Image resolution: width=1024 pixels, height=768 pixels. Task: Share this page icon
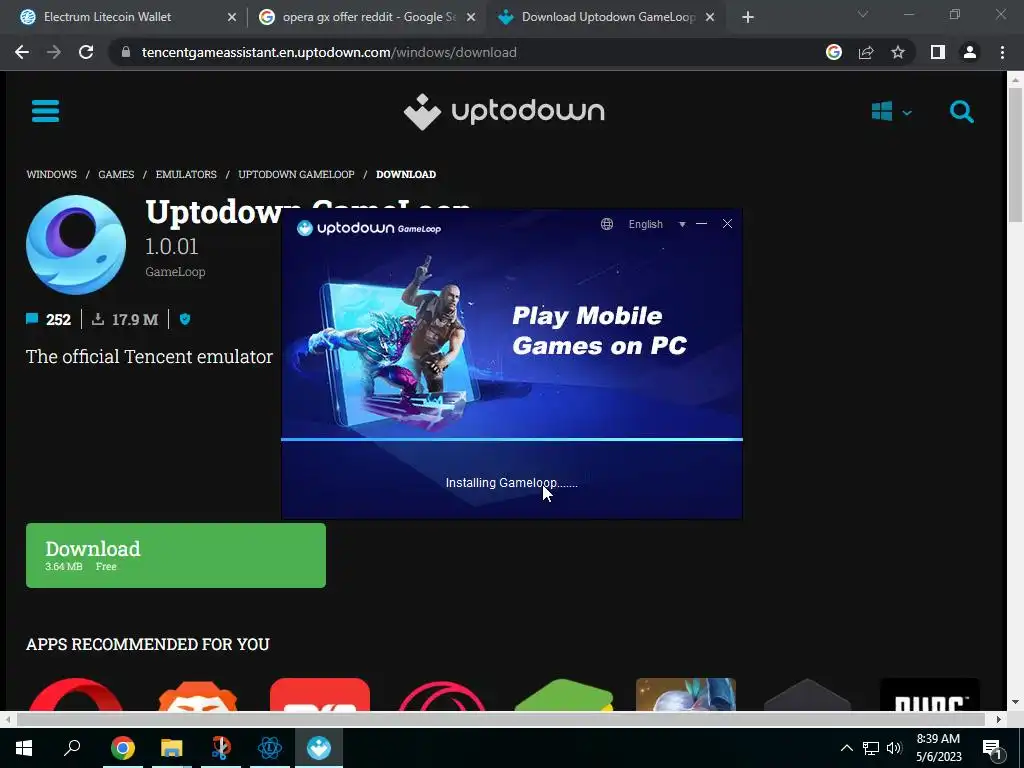click(866, 52)
